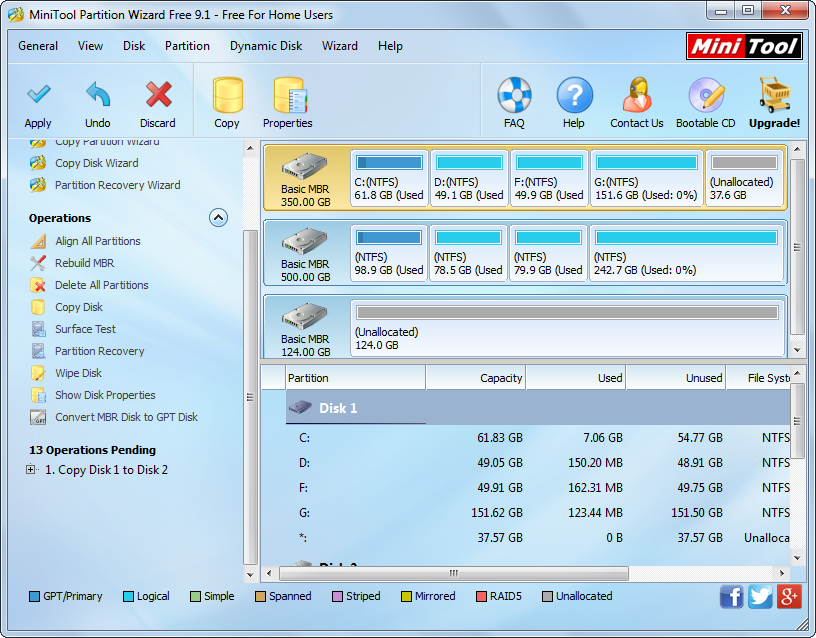This screenshot has width=816, height=638.
Task: Select the 98.9 GB NTFS partition block
Action: click(389, 253)
